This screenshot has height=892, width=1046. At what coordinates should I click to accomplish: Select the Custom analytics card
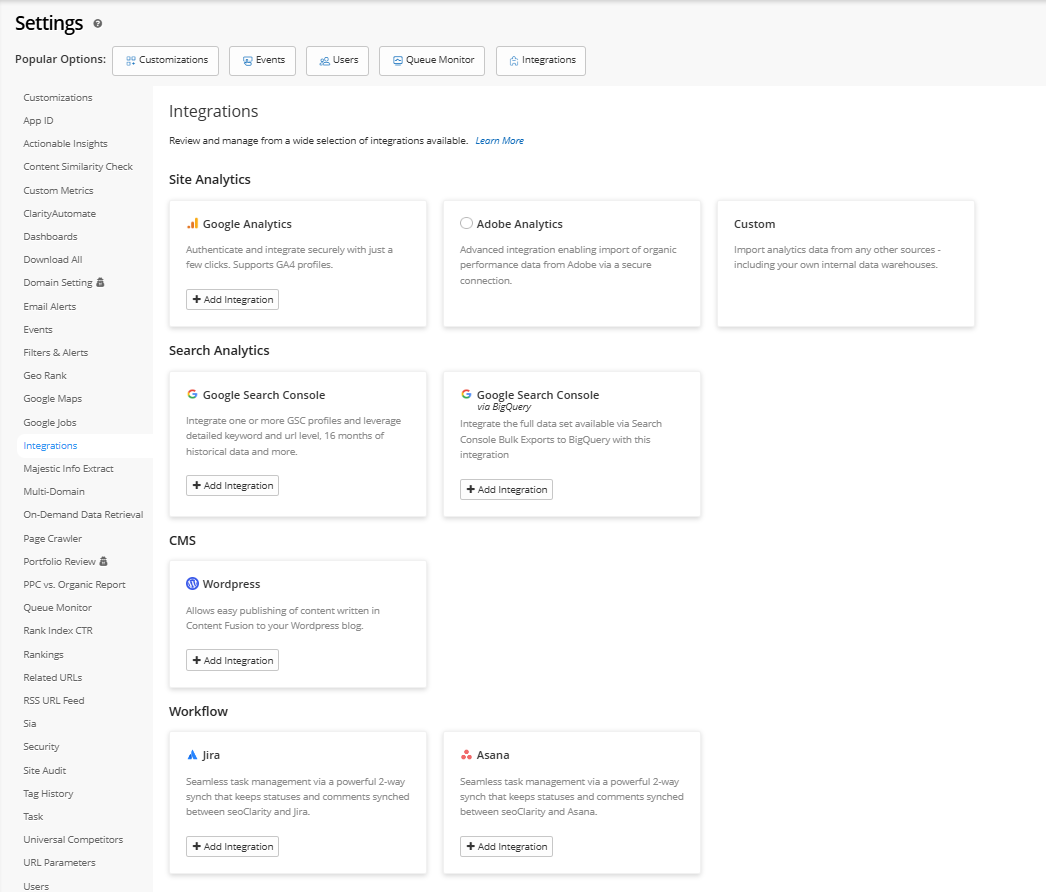(845, 263)
